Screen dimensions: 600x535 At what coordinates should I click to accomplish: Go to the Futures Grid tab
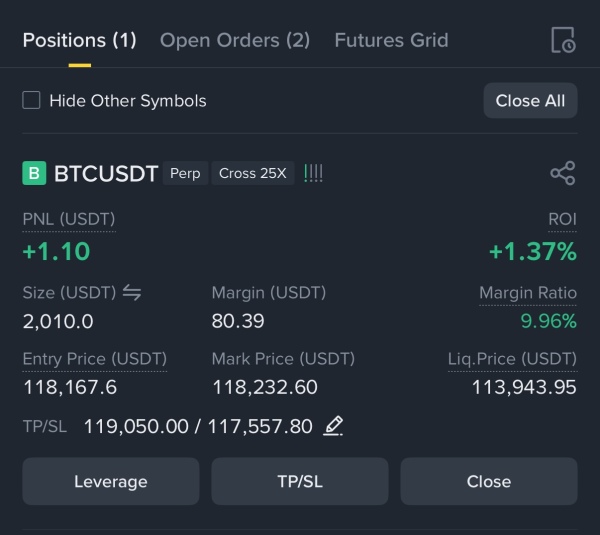click(391, 40)
